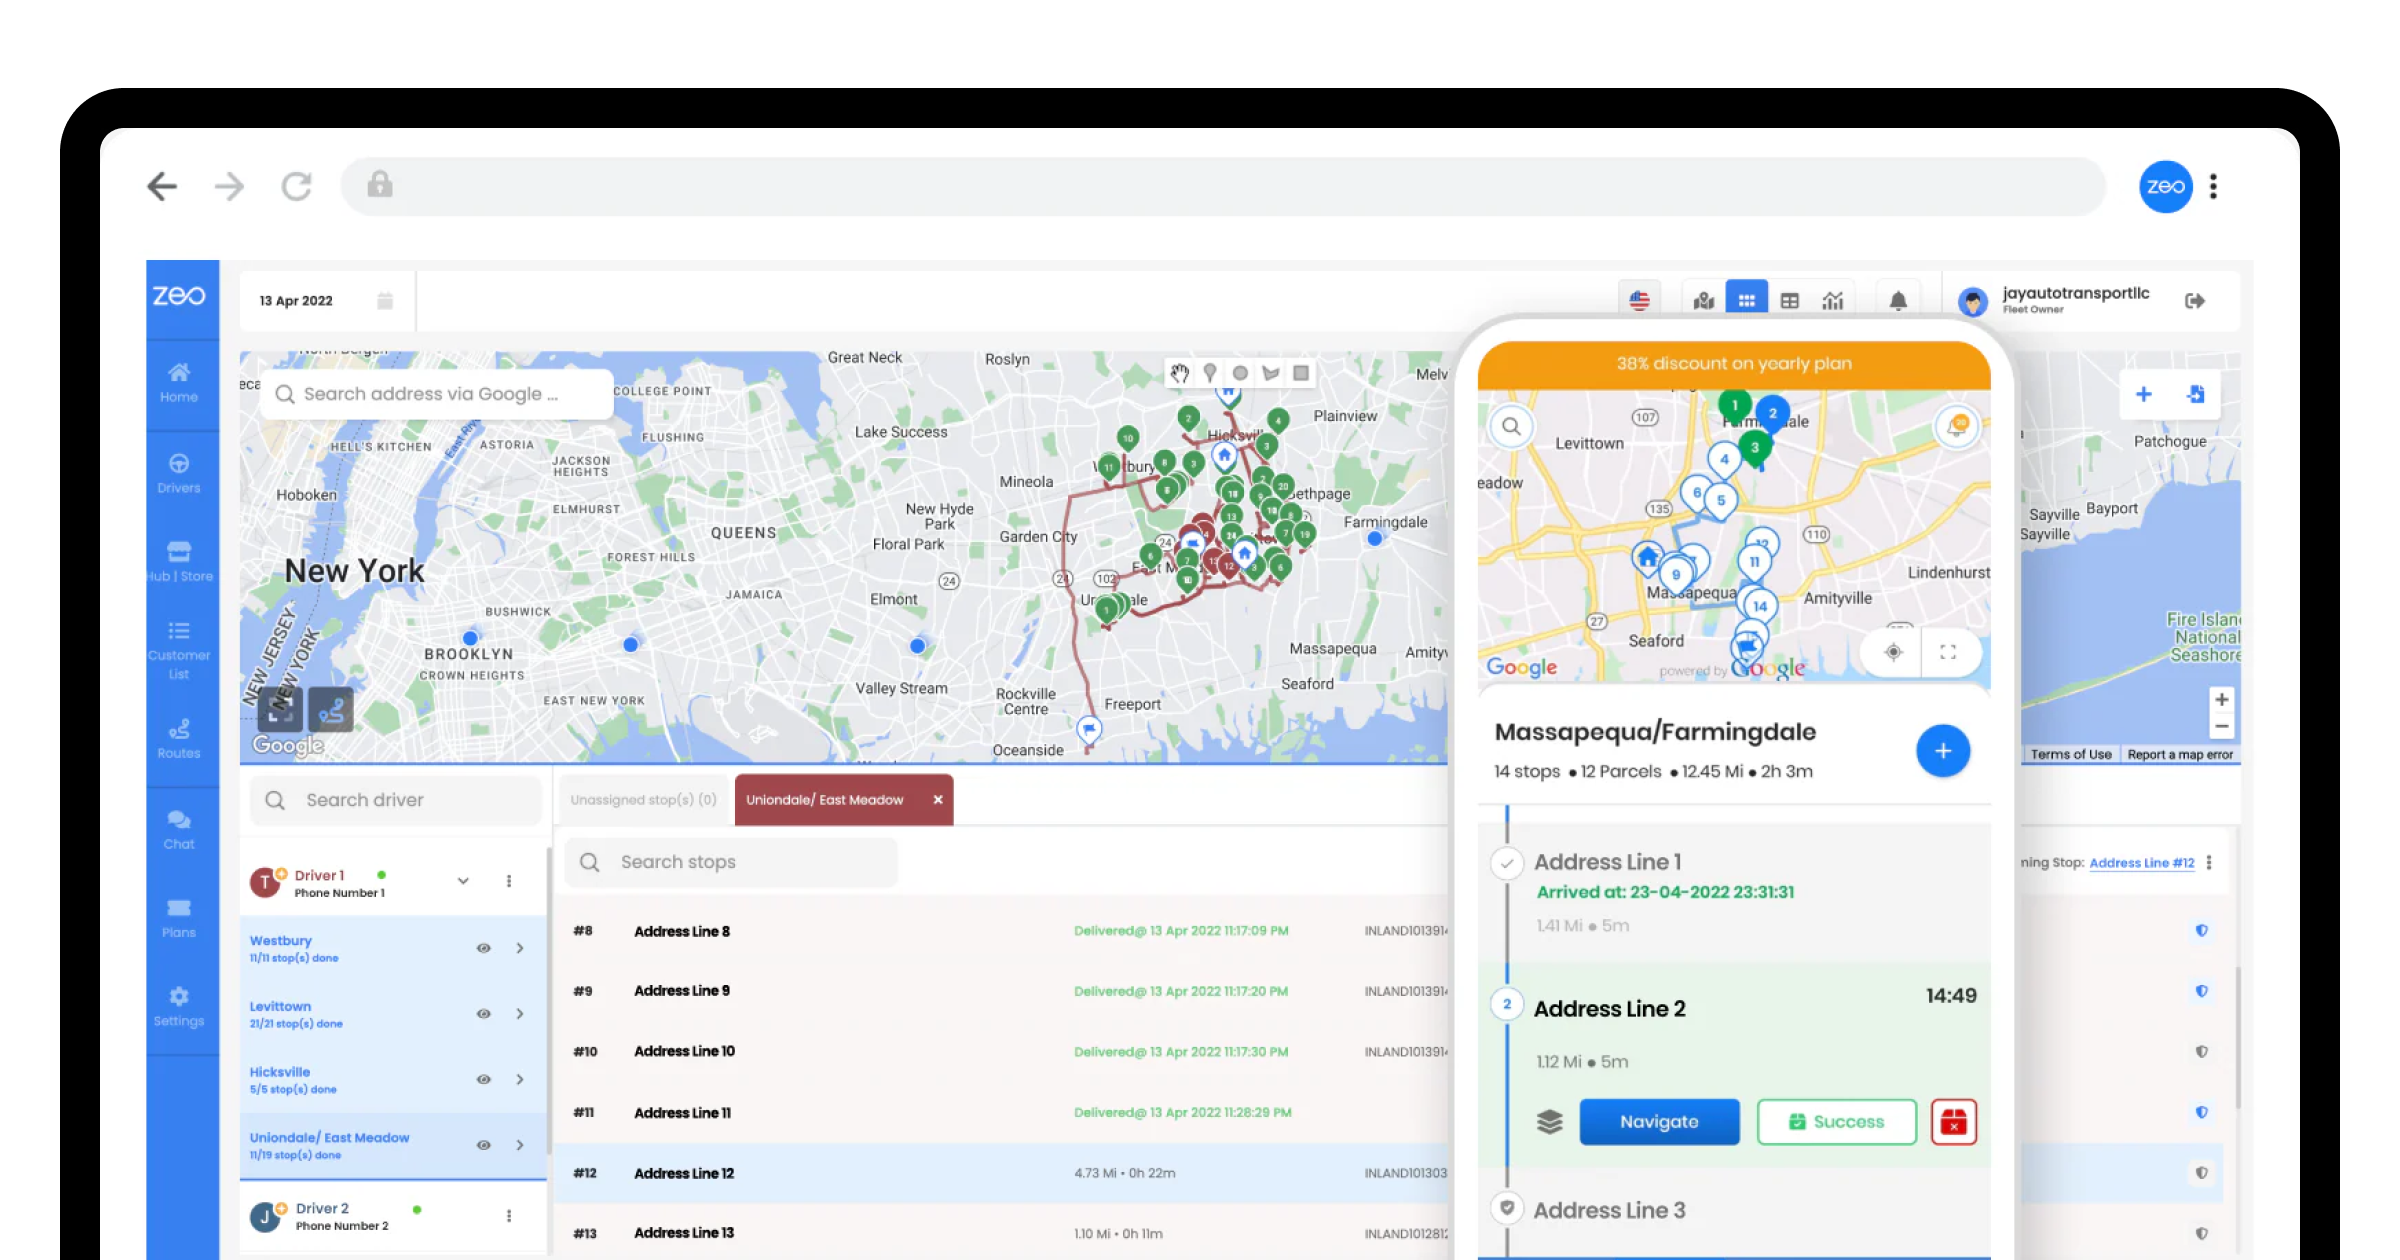Close the Uniondale/ East Meadow tab
The image size is (2400, 1260).
tap(938, 800)
